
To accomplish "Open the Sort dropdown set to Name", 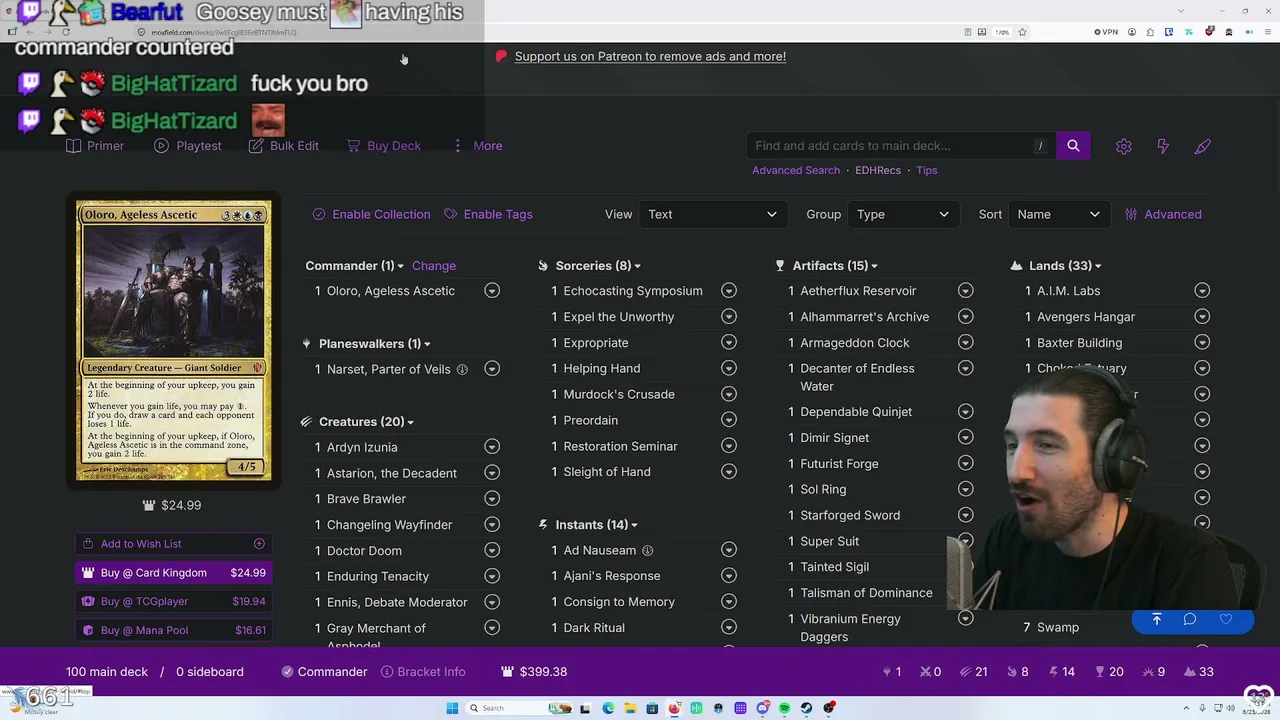I will pyautogui.click(x=1058, y=214).
